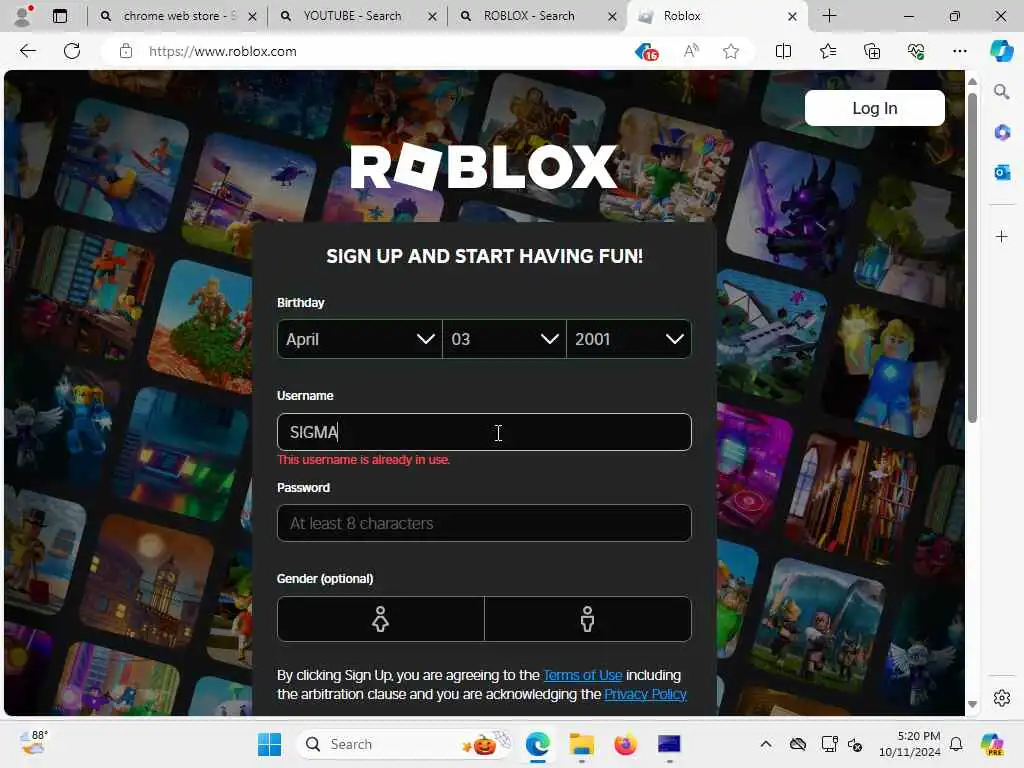Click the Username field containing SIGMA
1024x768 pixels.
(484, 432)
